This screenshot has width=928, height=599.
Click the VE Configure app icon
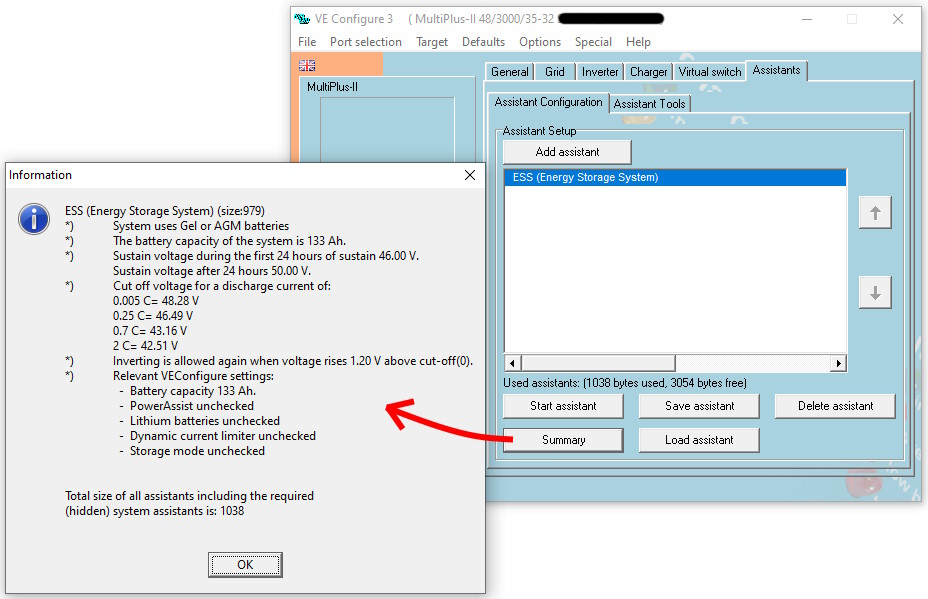point(302,19)
